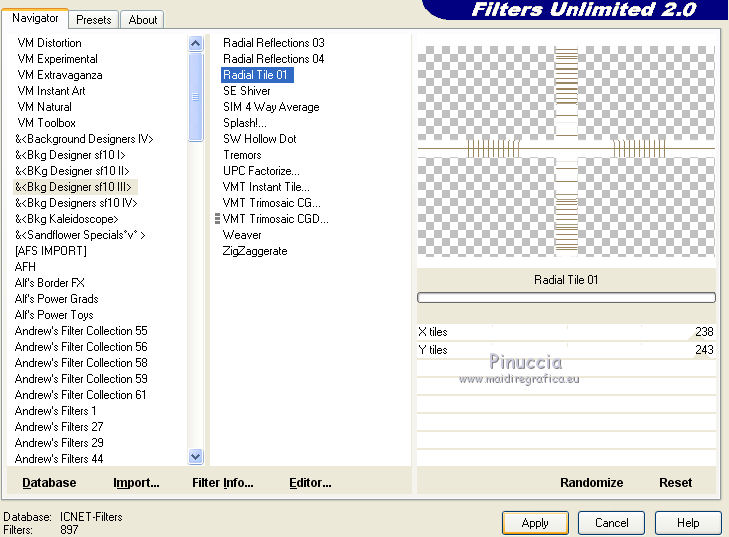
Task: Adjust the Y tiles slider
Action: pos(566,350)
